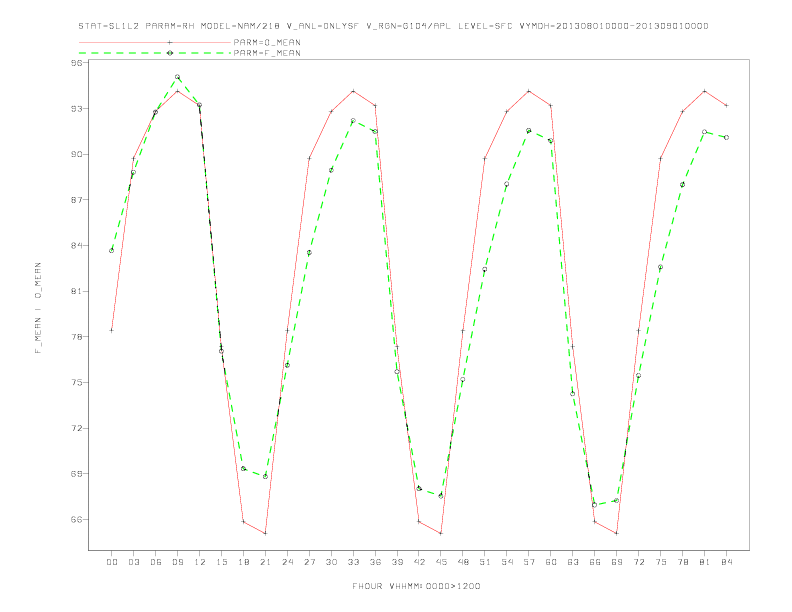This screenshot has height=612, width=792.
Task: Select LEVEL=SFC in the header
Action: point(485,26)
